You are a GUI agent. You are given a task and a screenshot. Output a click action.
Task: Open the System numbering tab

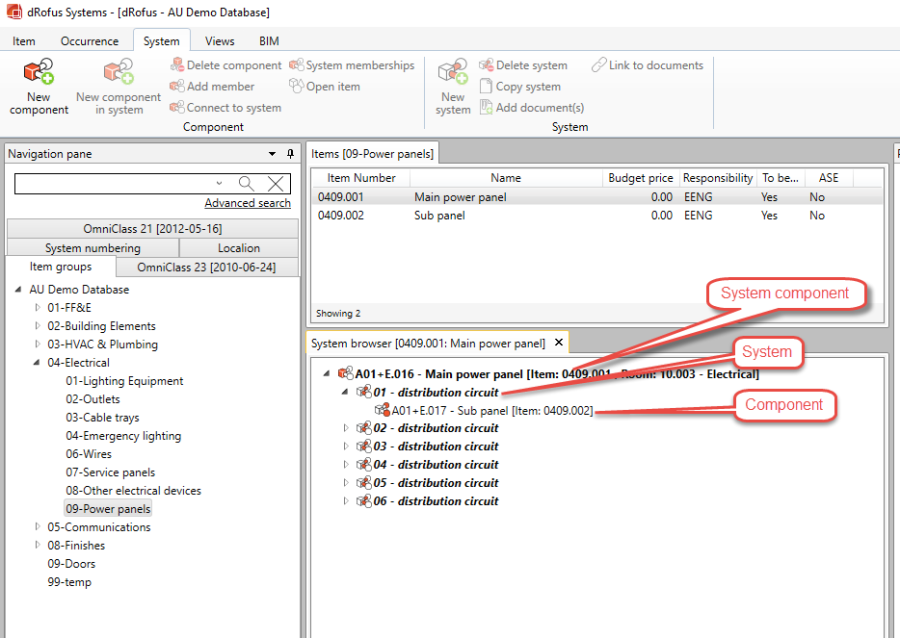coord(92,248)
